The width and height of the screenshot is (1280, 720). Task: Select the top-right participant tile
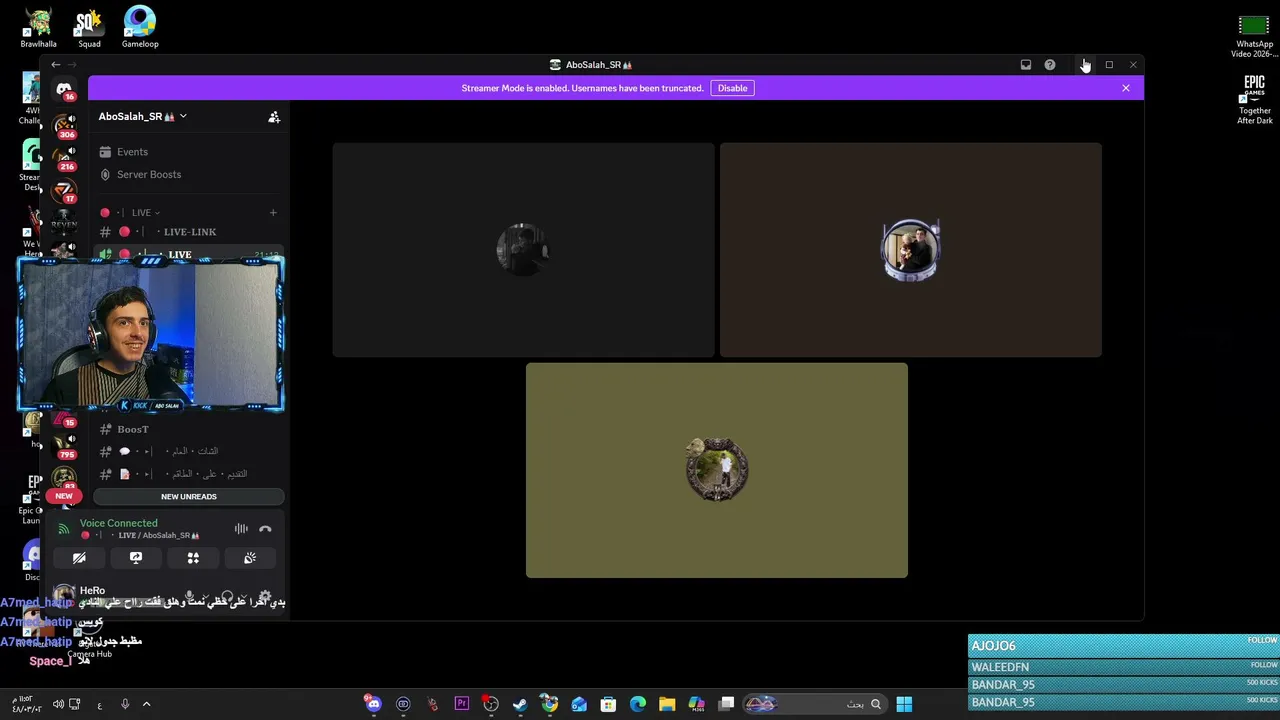[910, 250]
